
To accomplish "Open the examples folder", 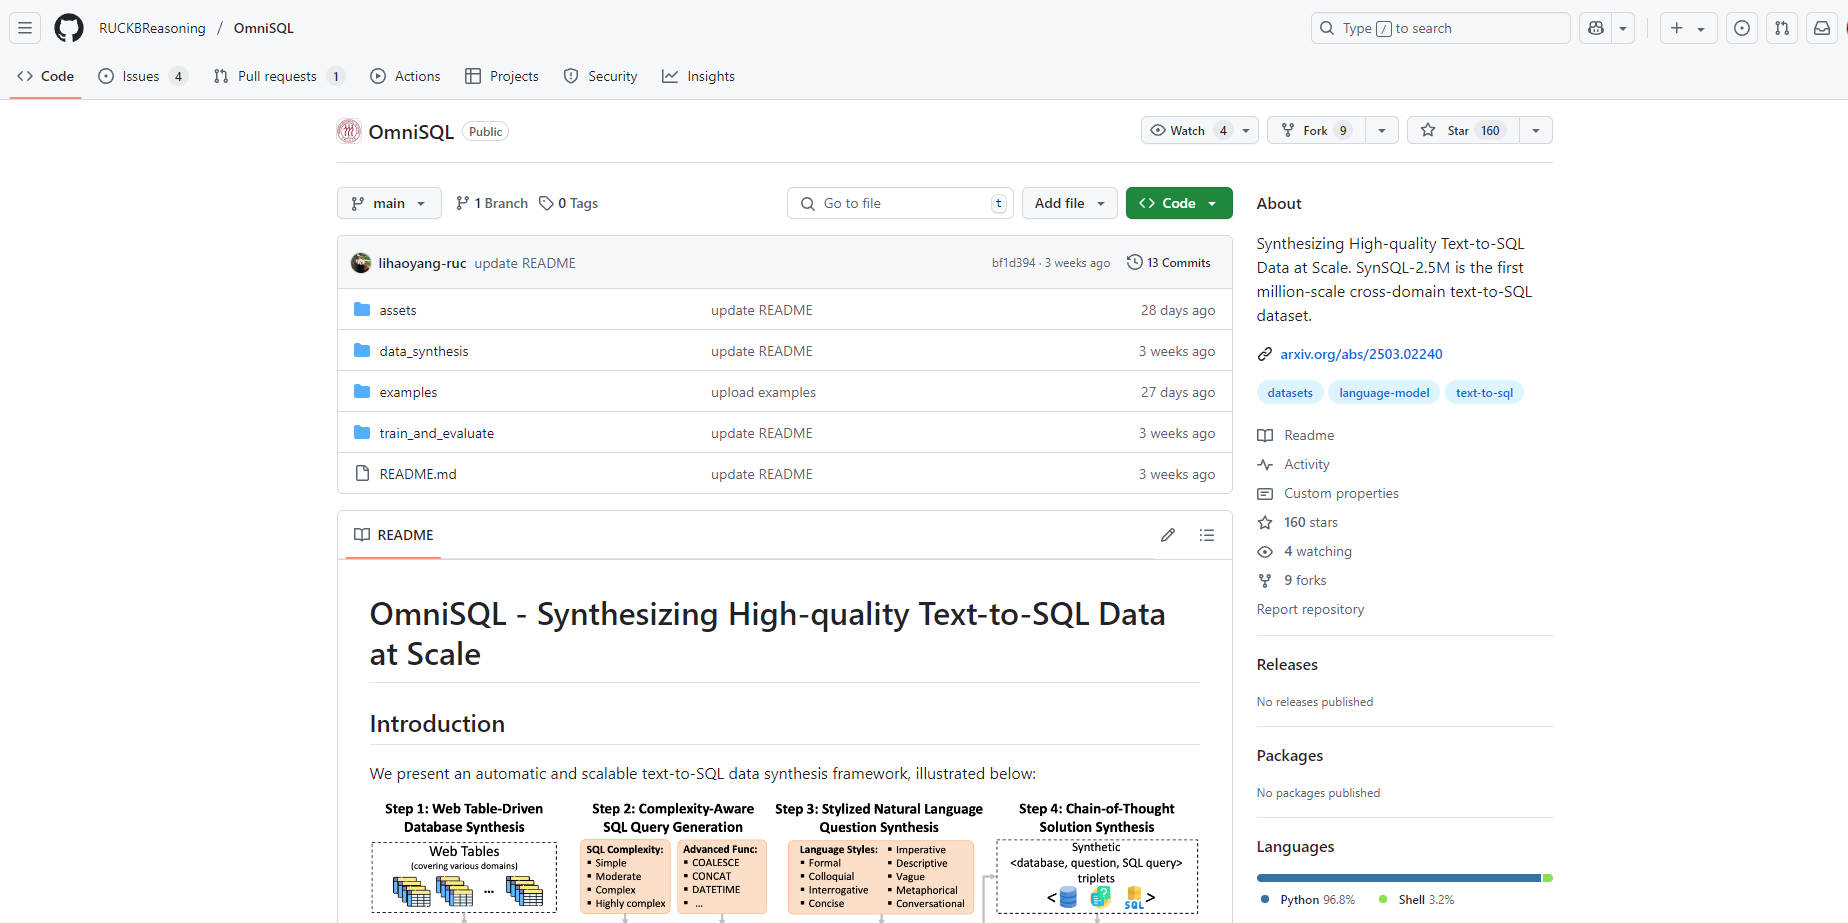I will pos(408,392).
